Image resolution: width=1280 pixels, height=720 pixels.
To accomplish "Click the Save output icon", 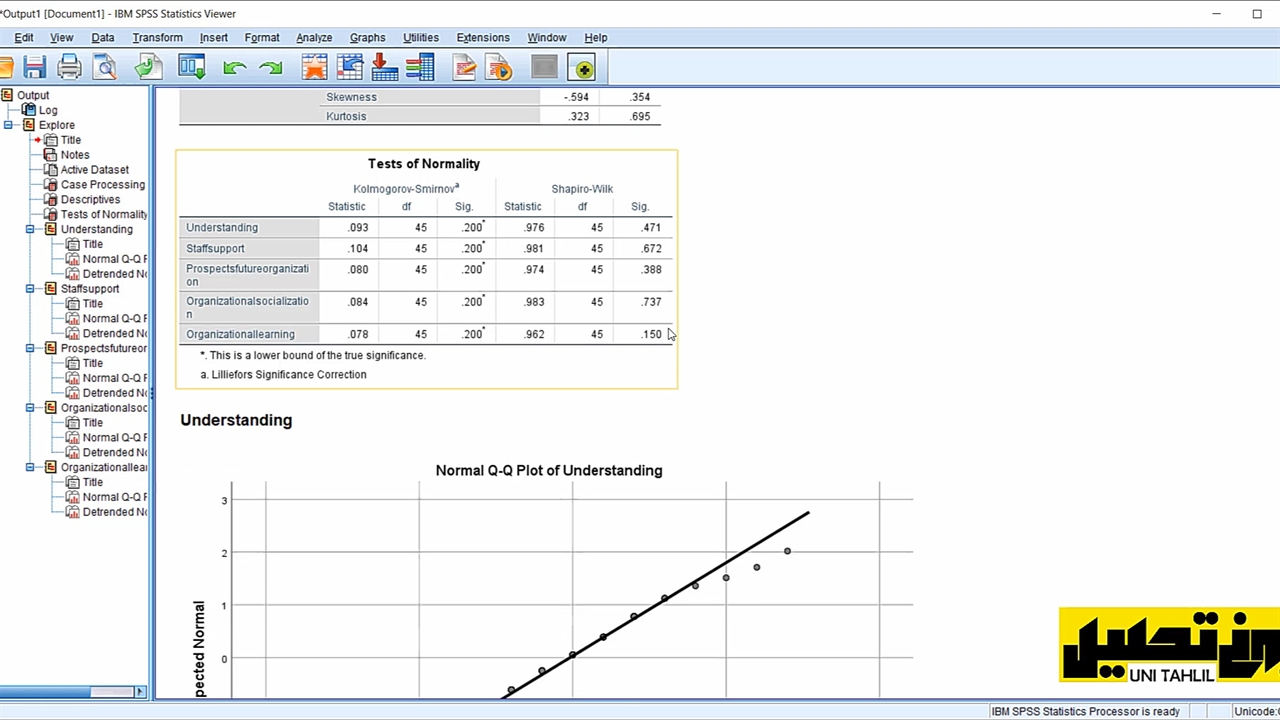I will click(x=35, y=67).
